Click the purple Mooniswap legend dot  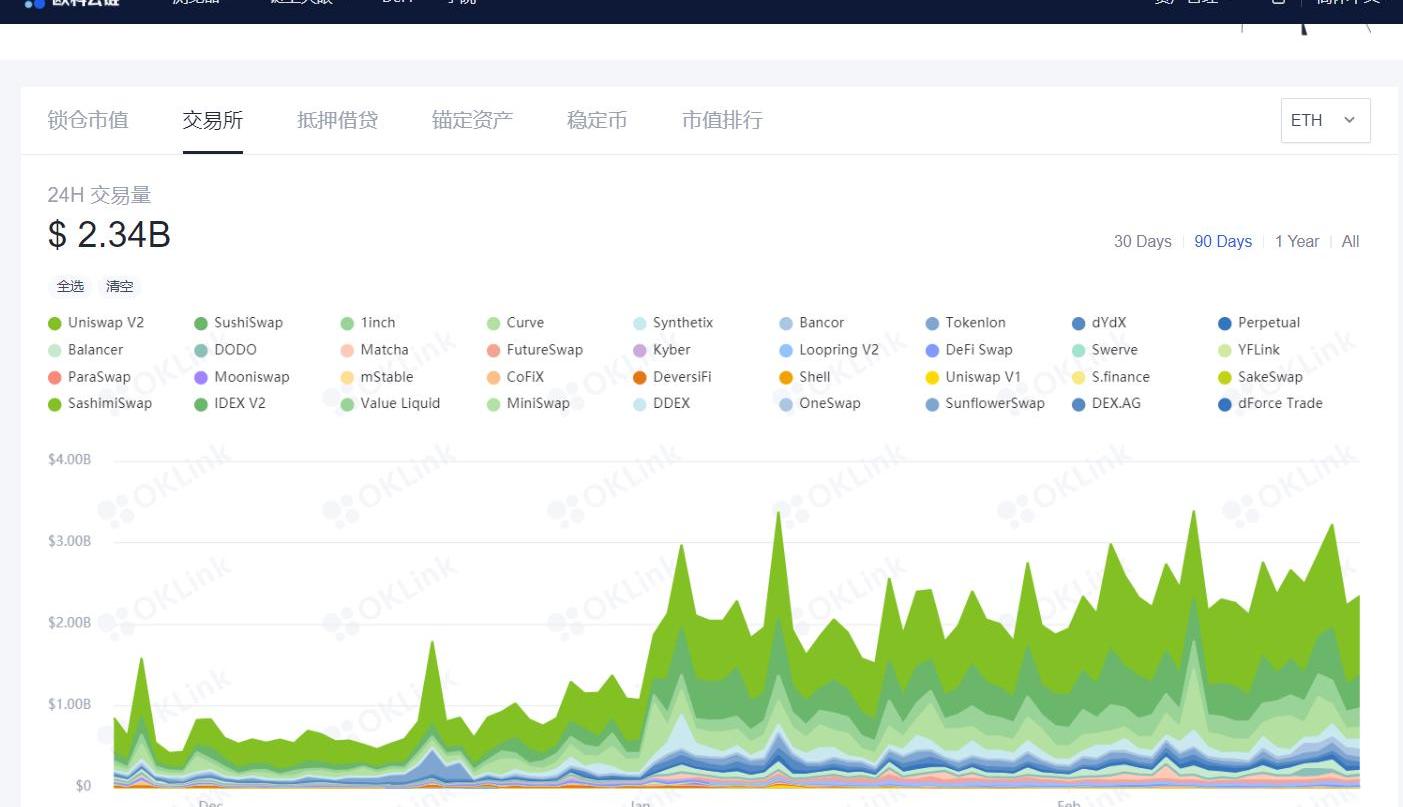coord(201,378)
